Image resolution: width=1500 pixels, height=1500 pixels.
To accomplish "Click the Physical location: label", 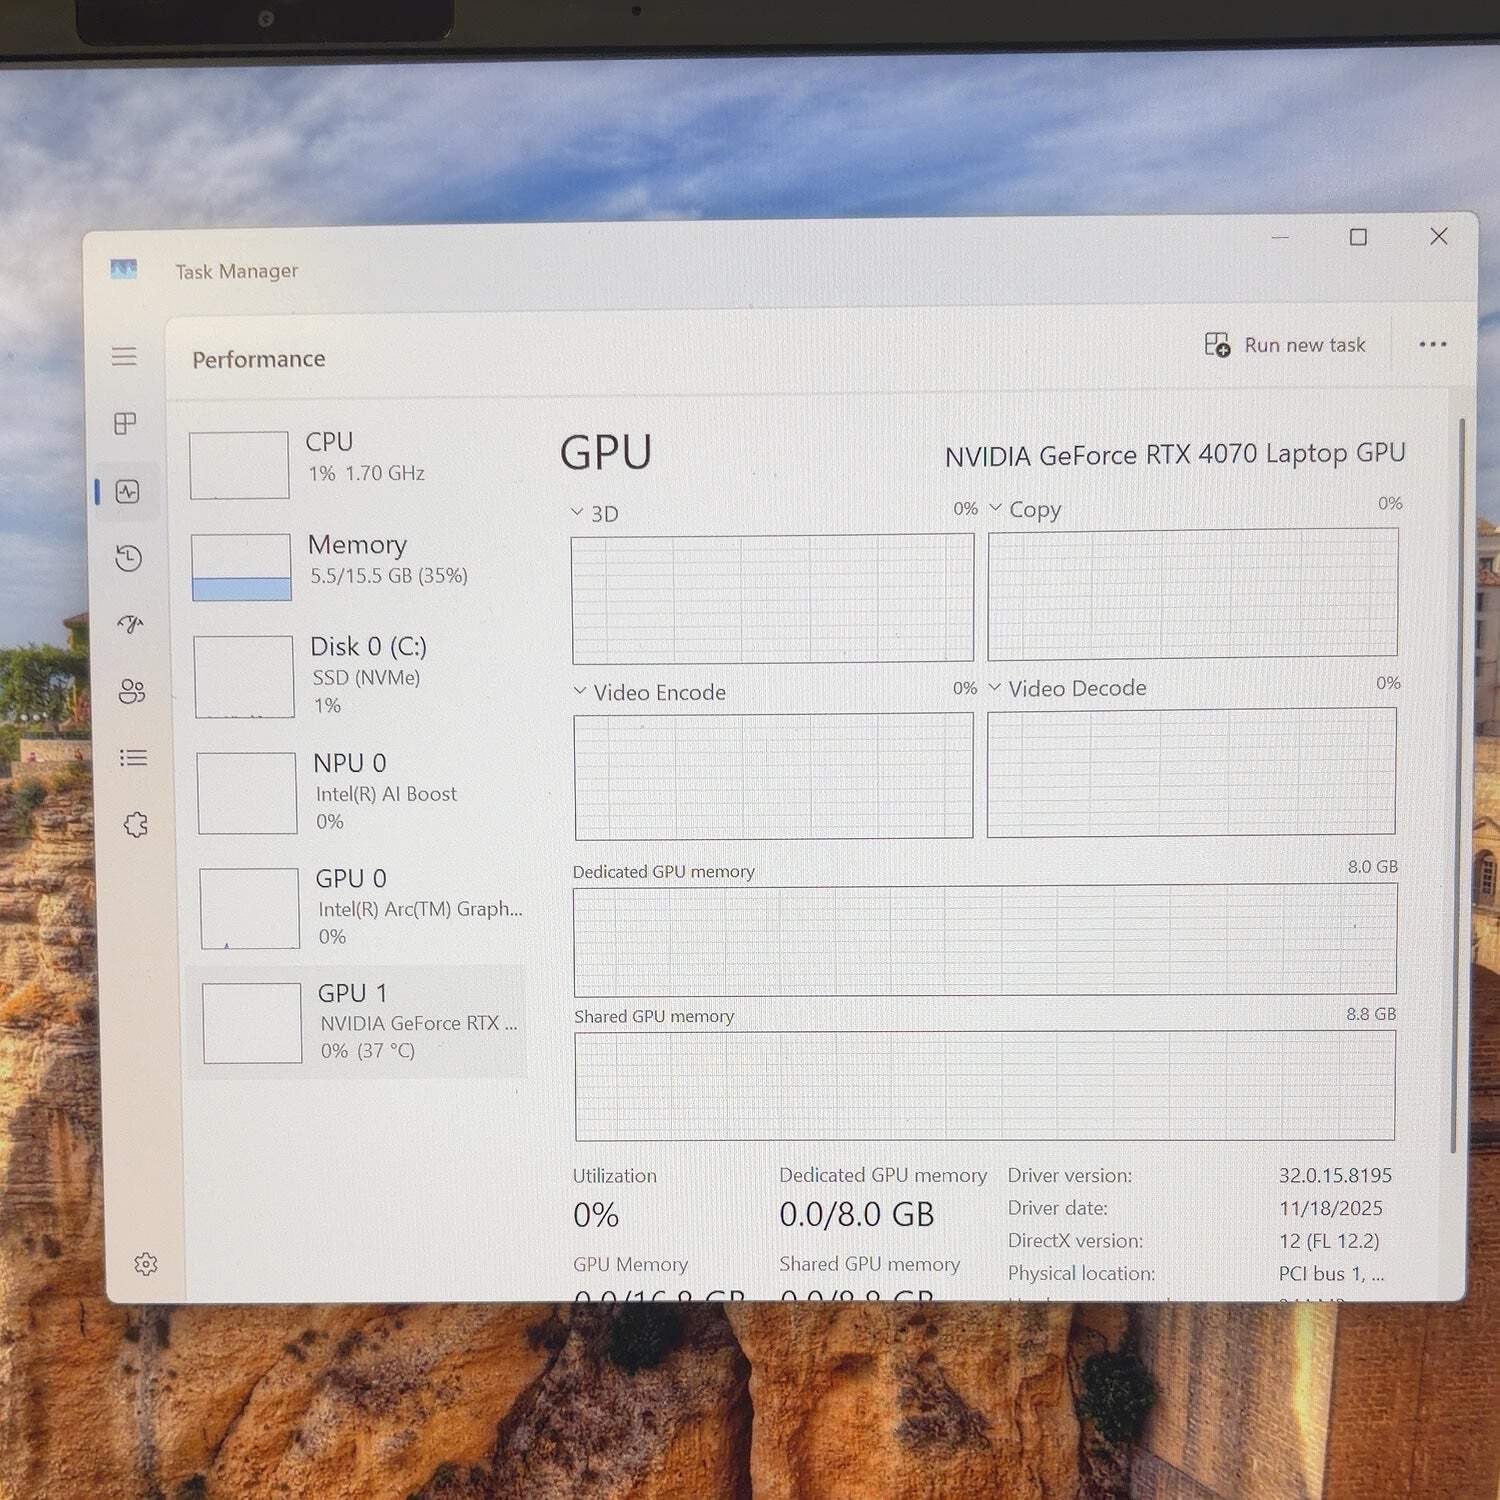I will tap(1081, 1274).
